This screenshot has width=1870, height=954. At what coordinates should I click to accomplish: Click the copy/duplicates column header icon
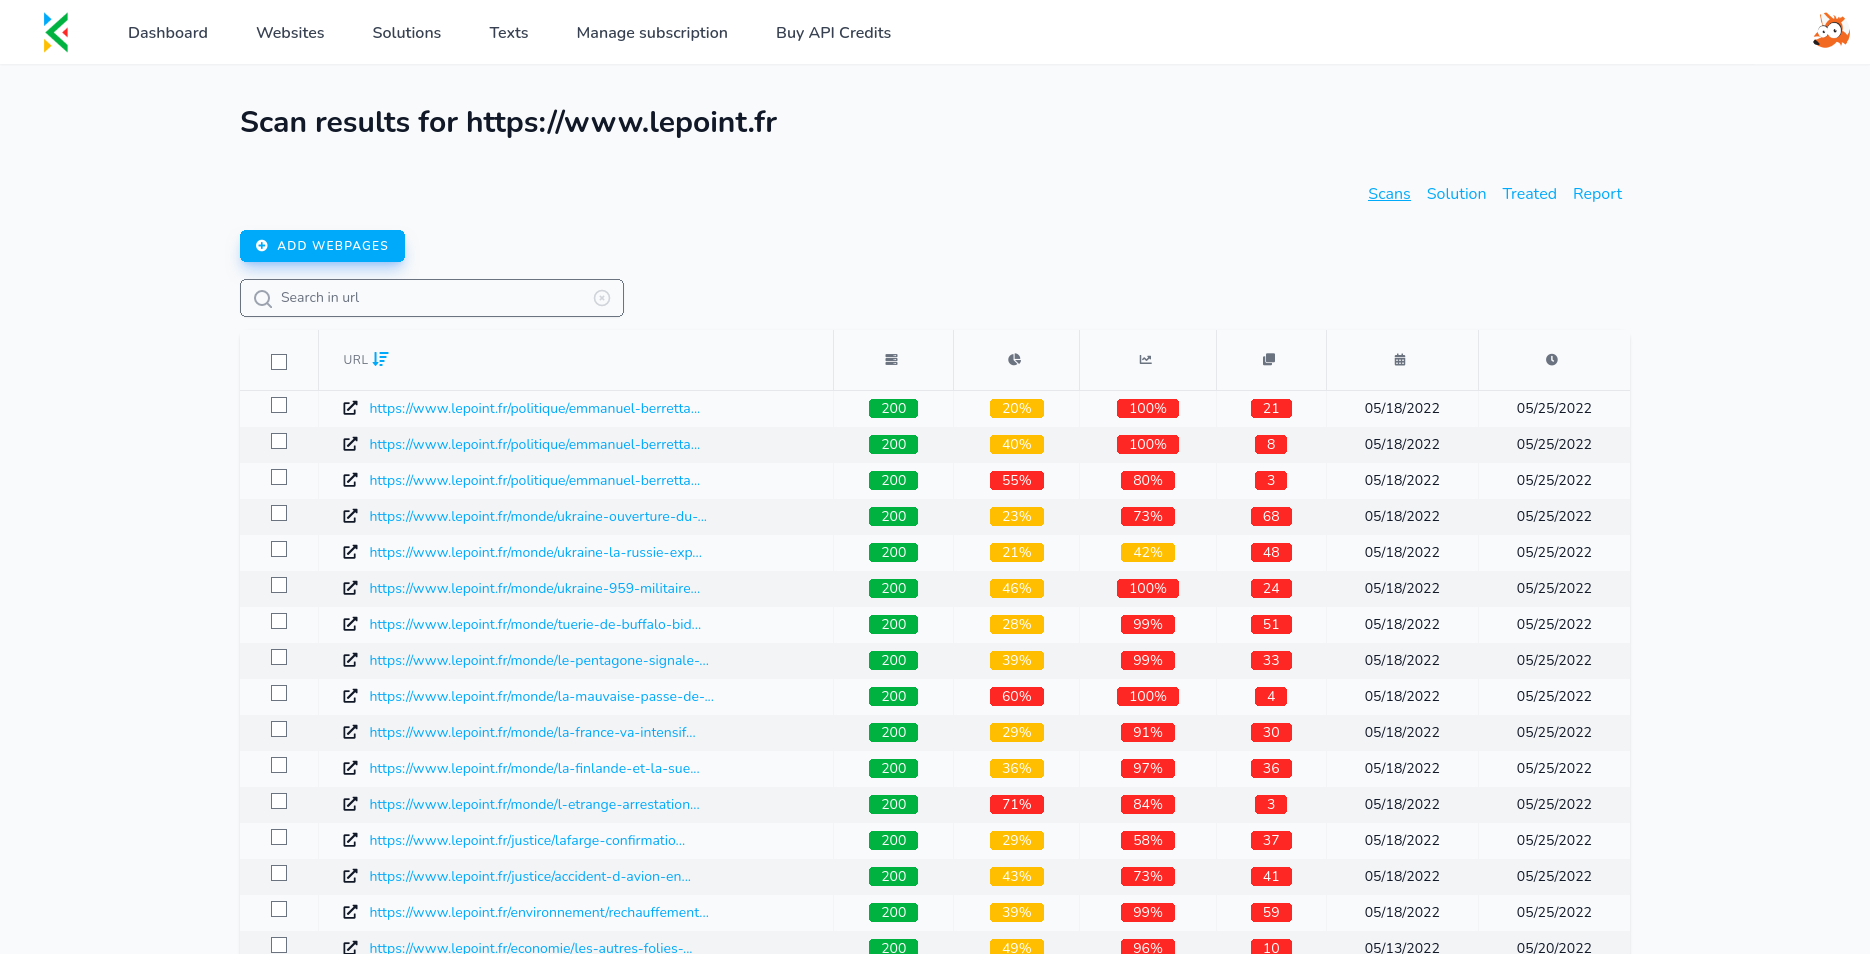[x=1269, y=359]
